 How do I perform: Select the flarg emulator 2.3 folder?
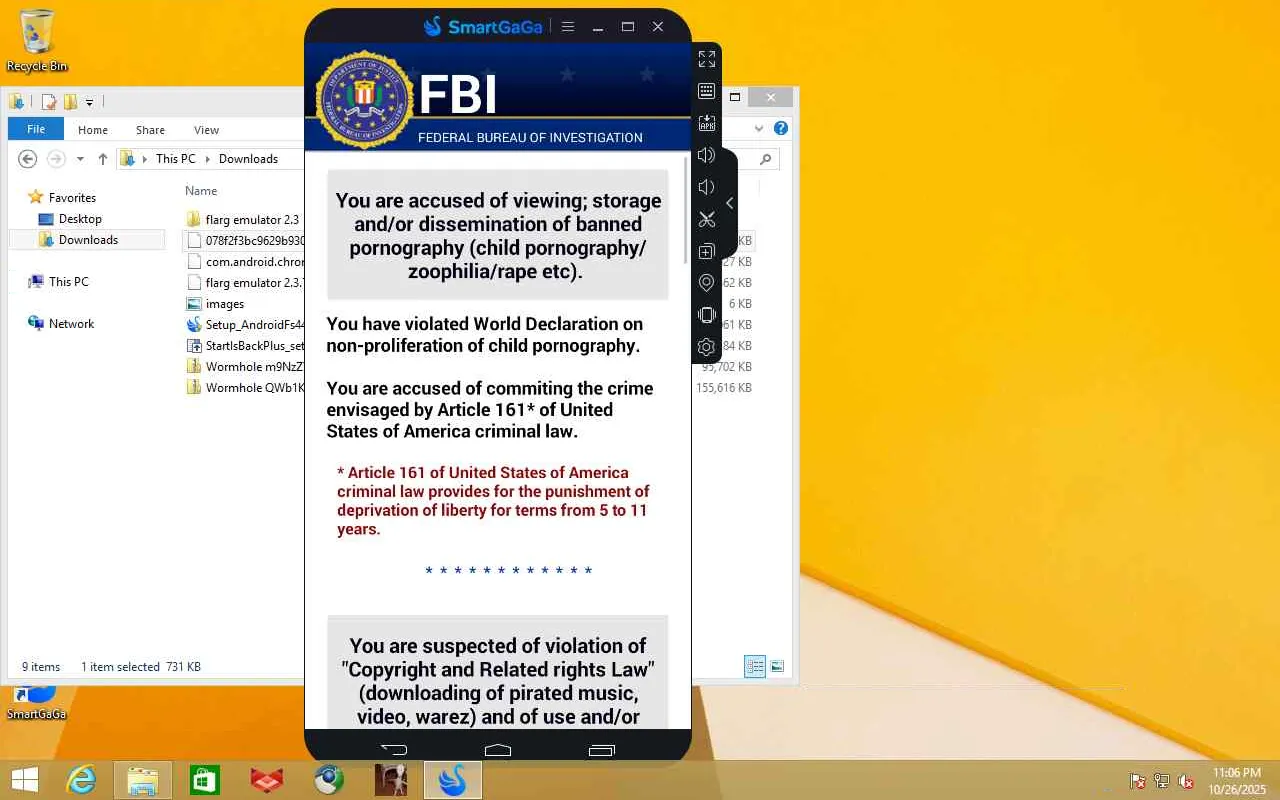(244, 220)
